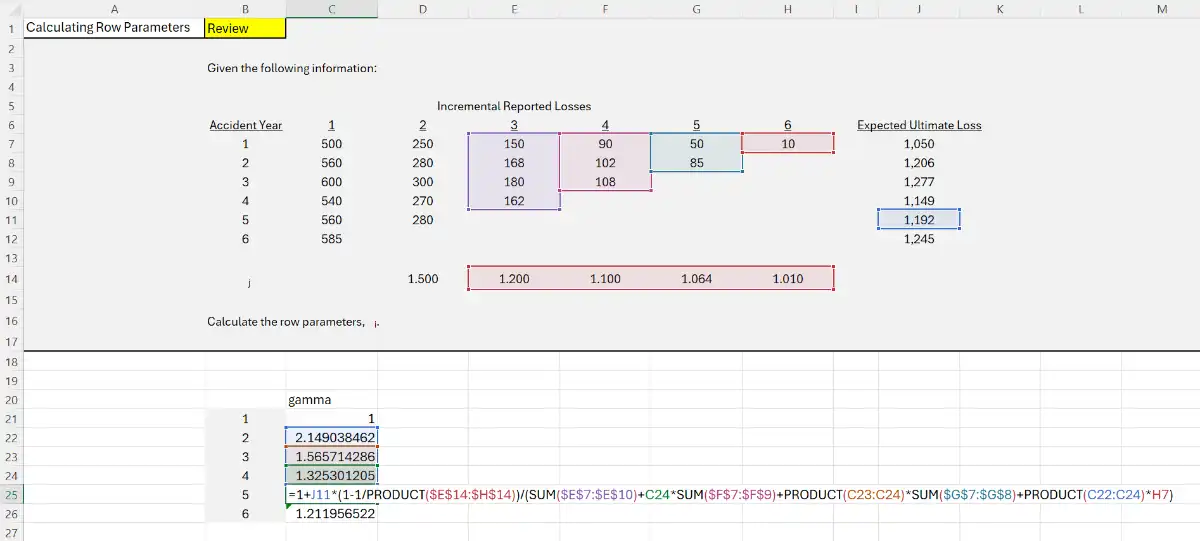Viewport: 1200px width, 541px height.
Task: Click the 1.500 factor cell
Action: tap(423, 279)
